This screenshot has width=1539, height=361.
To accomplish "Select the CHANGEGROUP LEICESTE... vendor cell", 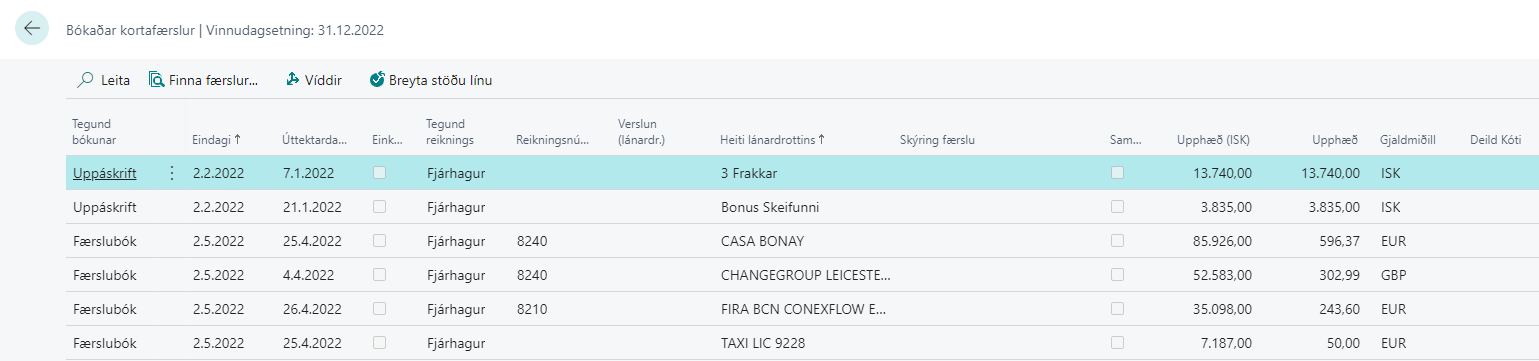I will 804,275.
